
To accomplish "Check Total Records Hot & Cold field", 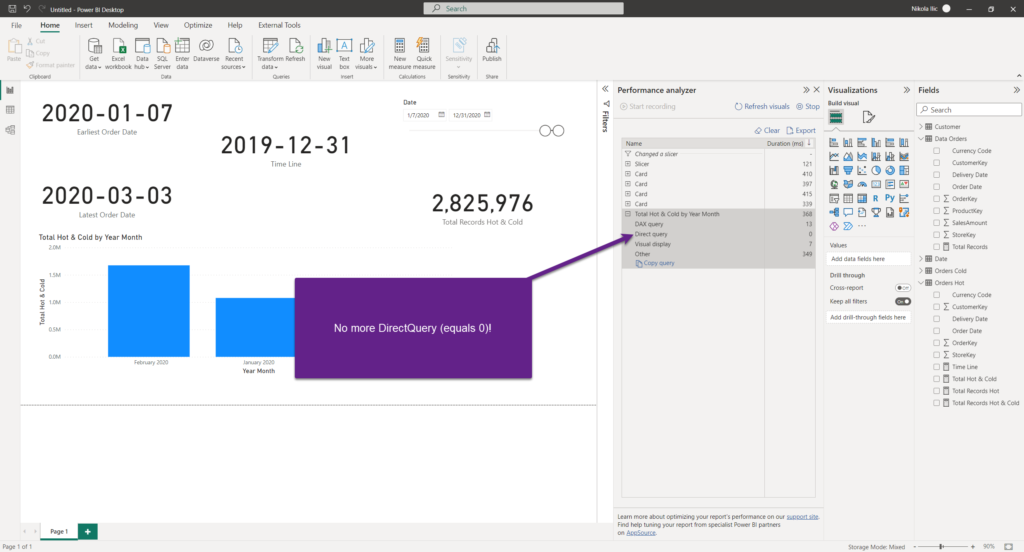I will tap(936, 403).
